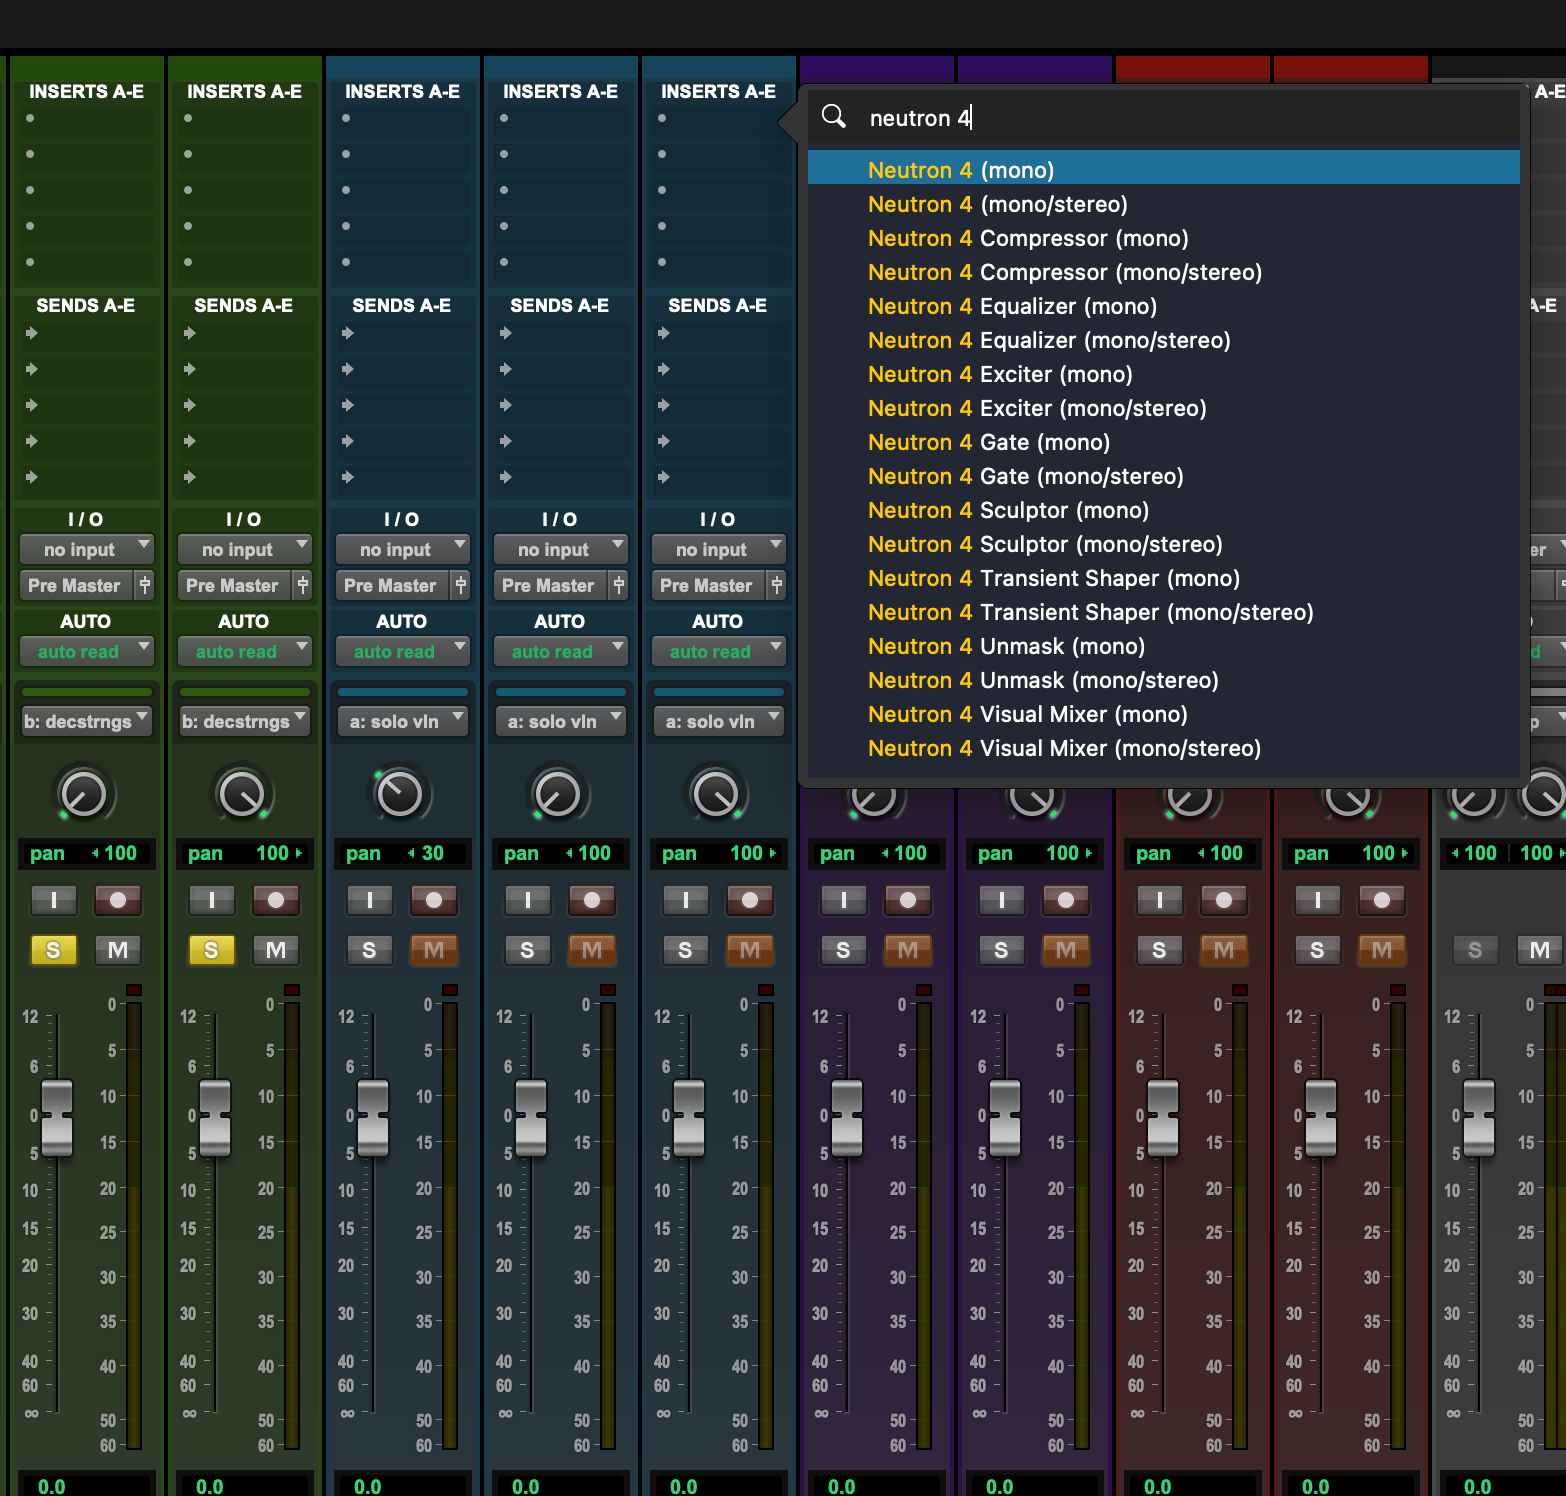This screenshot has width=1566, height=1496.
Task: Open the 'no input' selector on the pan 30 track
Action: click(402, 549)
